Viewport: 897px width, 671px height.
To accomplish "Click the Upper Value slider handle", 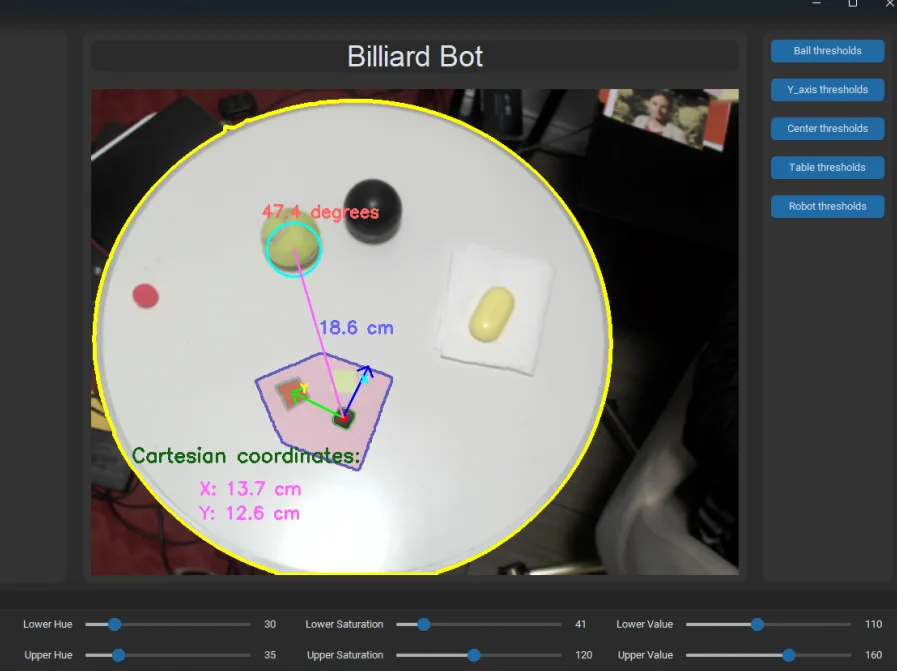I will (x=788, y=655).
